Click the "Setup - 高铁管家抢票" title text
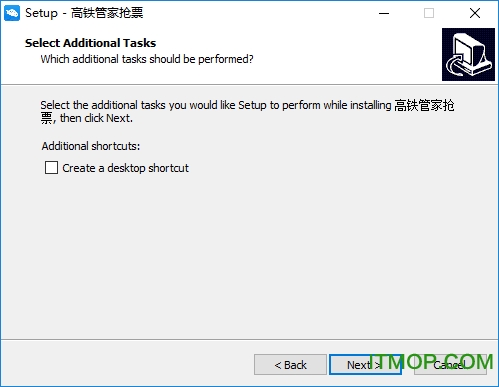The width and height of the screenshot is (499, 387). point(84,13)
